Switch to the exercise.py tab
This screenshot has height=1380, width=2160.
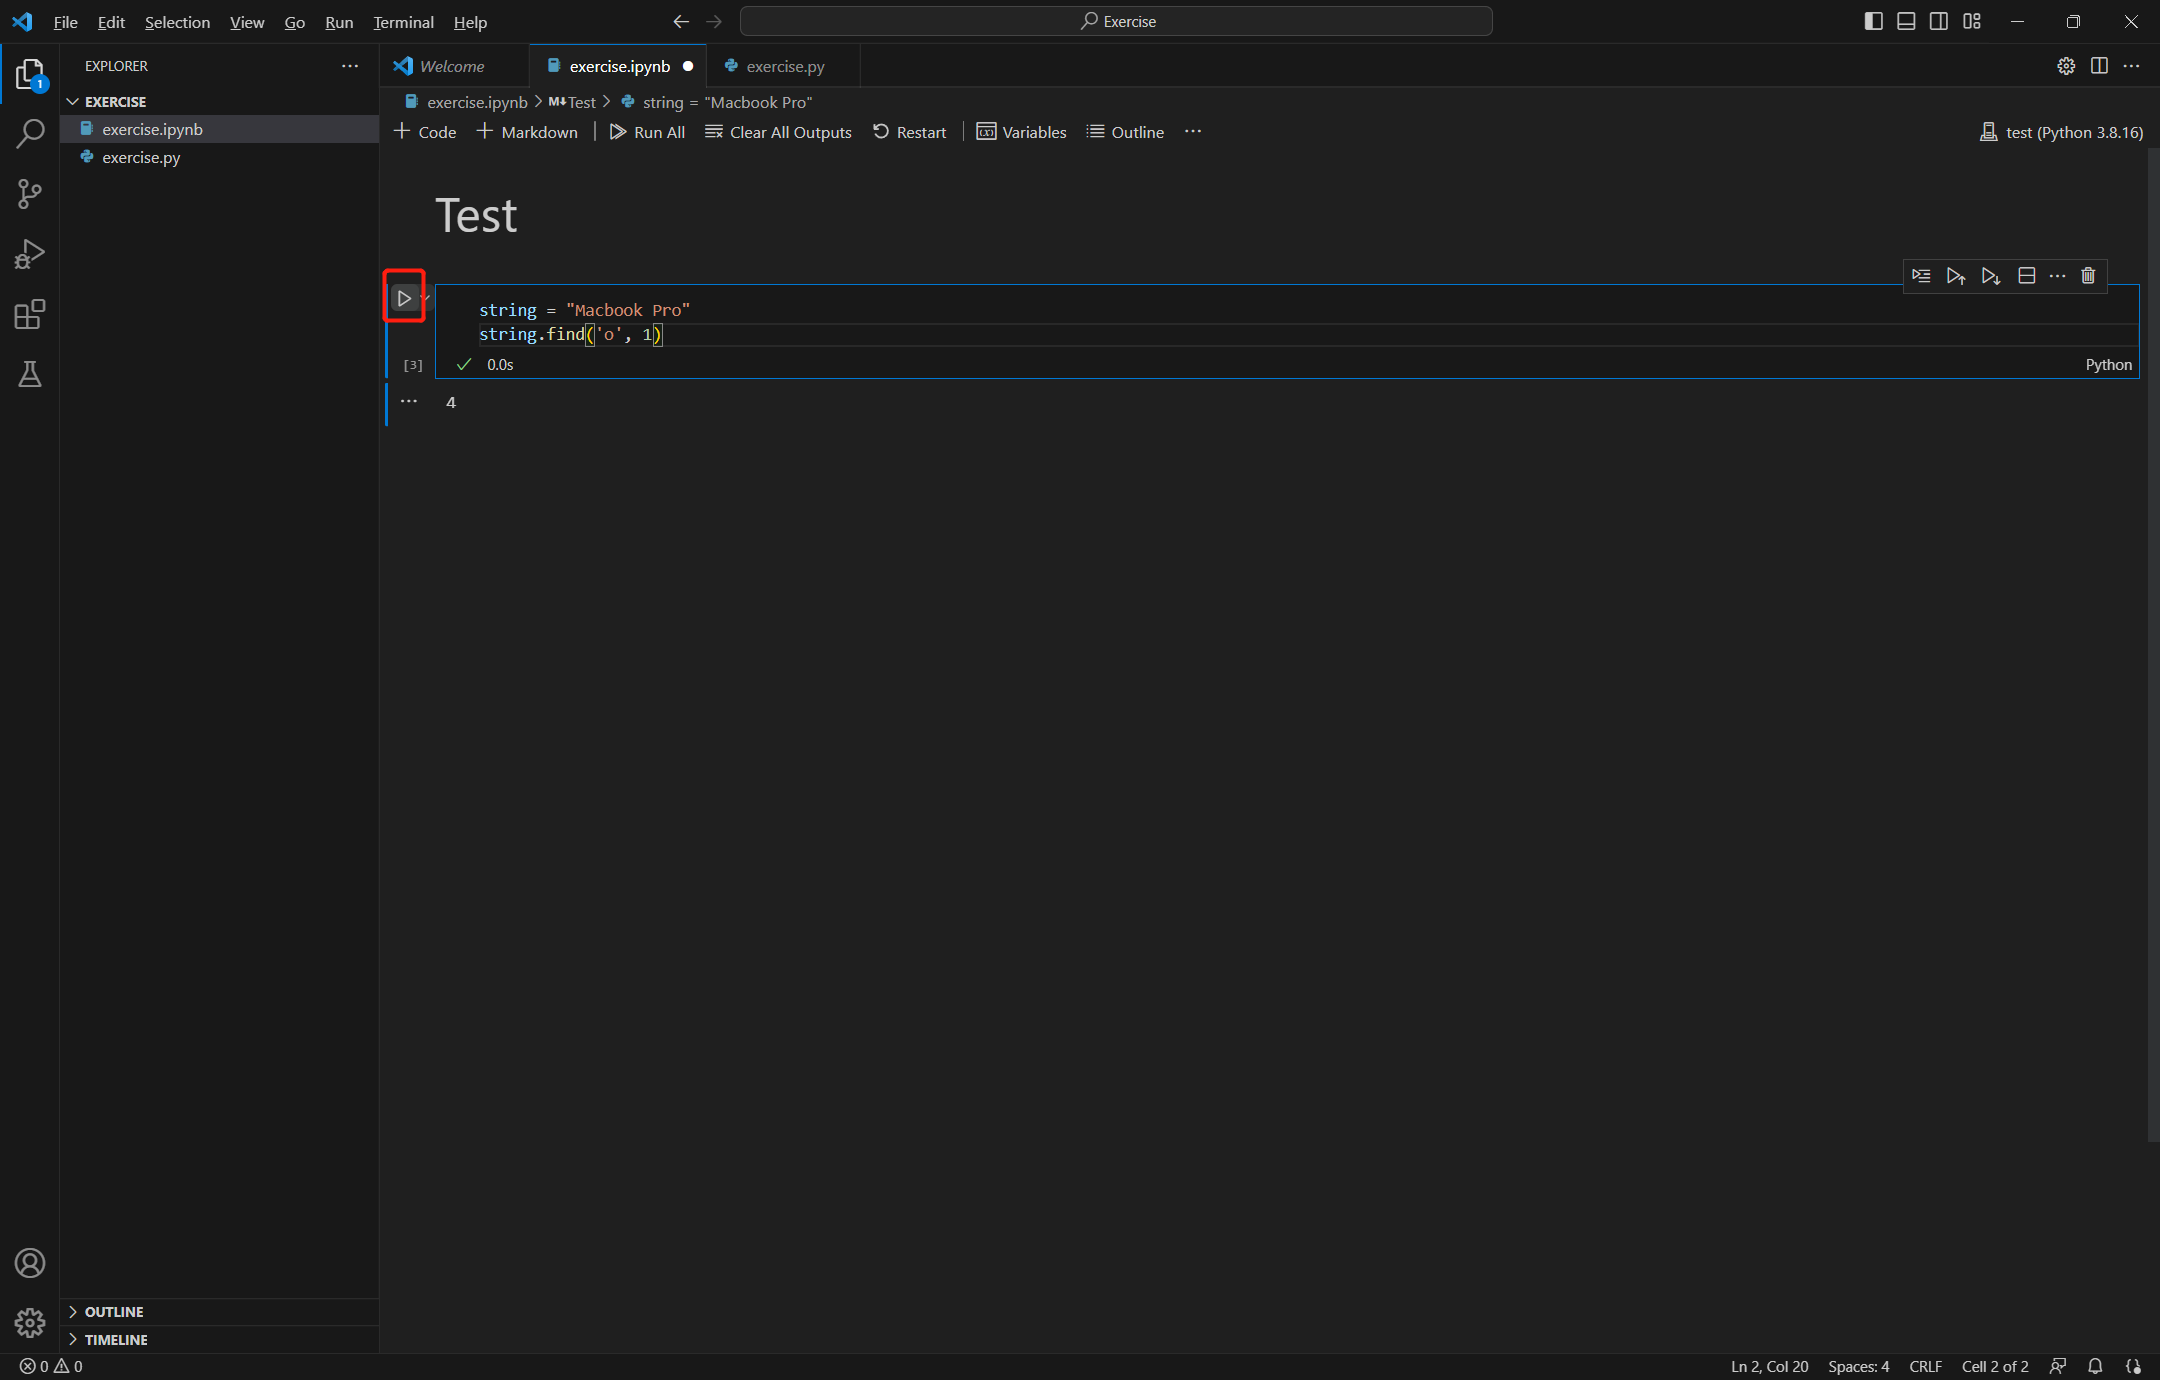784,66
